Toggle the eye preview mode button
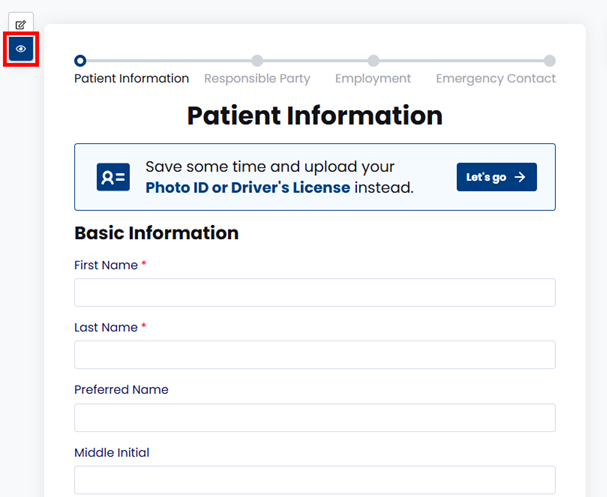607x497 pixels. [21, 48]
